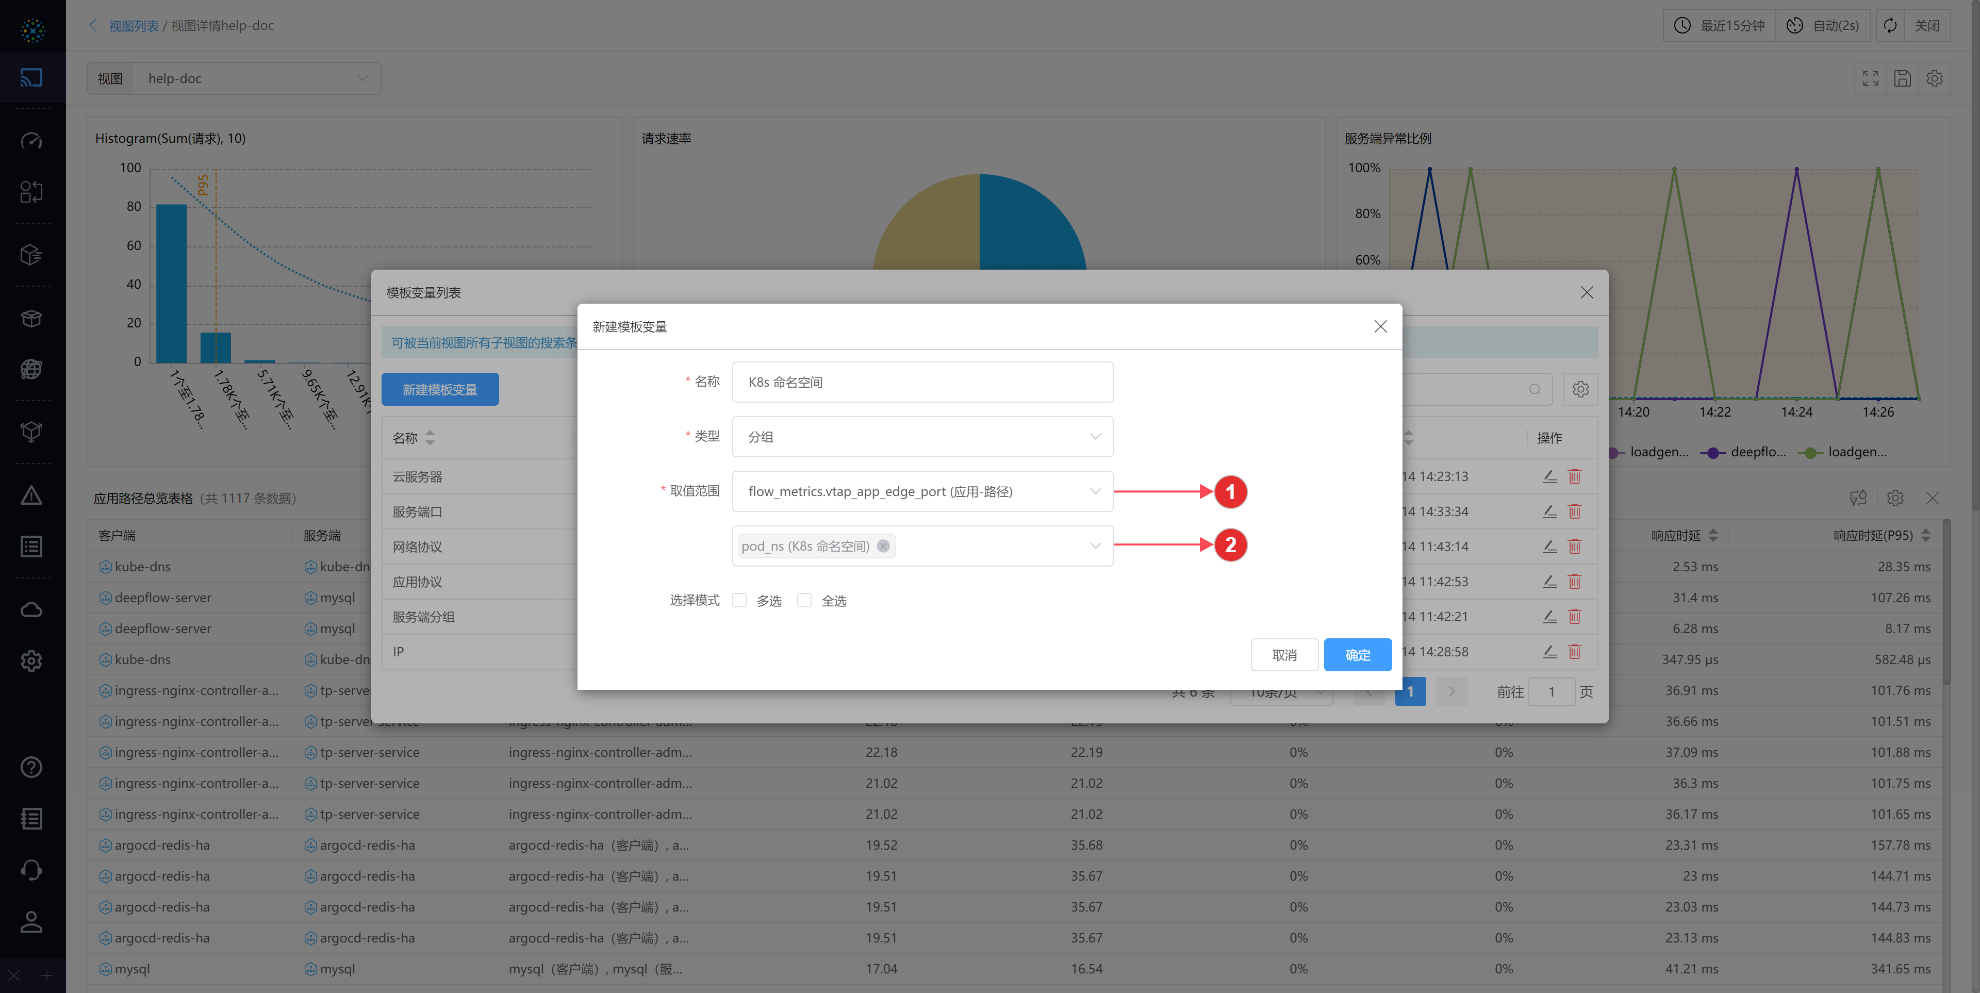Open the 最近15分钟 time range selector
The width and height of the screenshot is (1980, 993).
[1720, 26]
